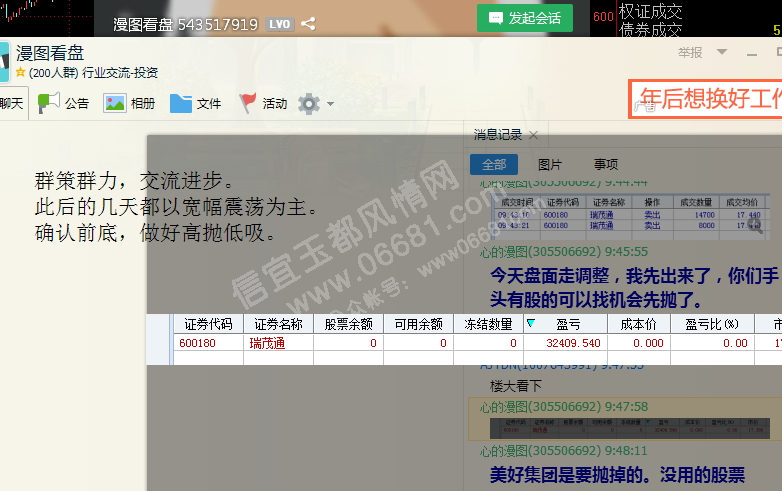The height and width of the screenshot is (491, 782).
Task: Click 债券成交 in the background trading window
Action: pyautogui.click(x=650, y=30)
